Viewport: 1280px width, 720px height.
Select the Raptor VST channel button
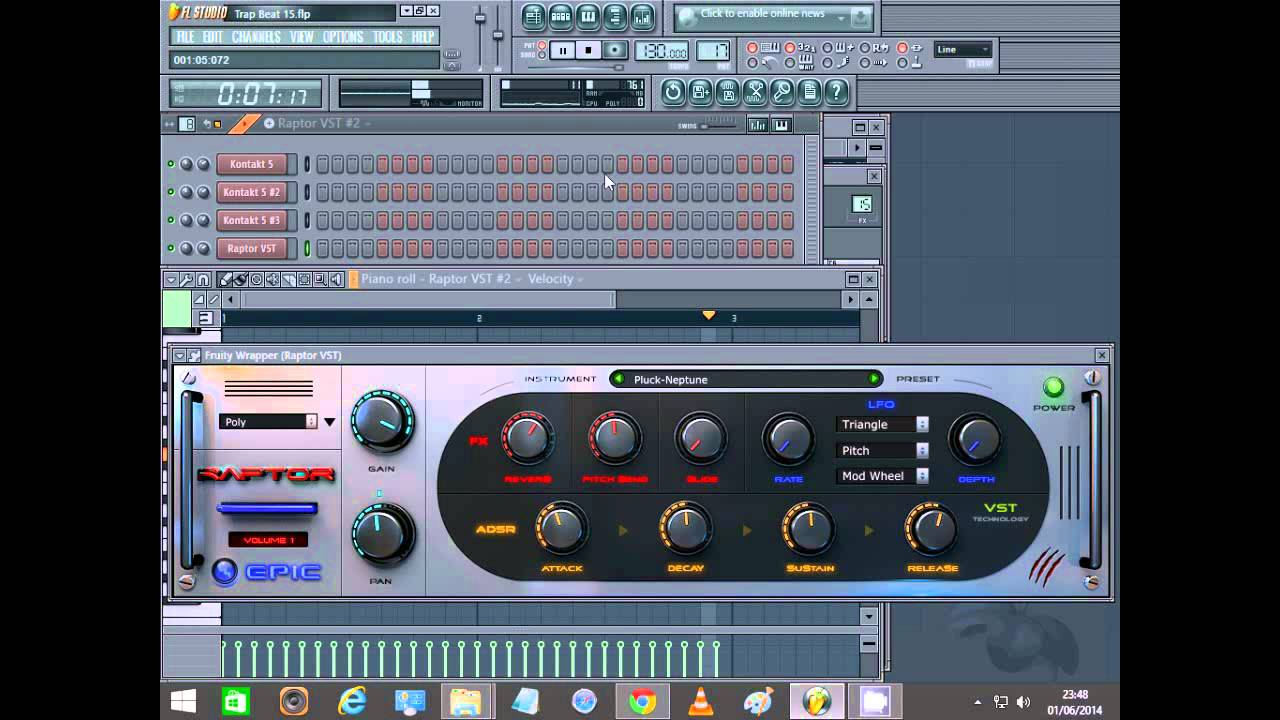pos(252,248)
